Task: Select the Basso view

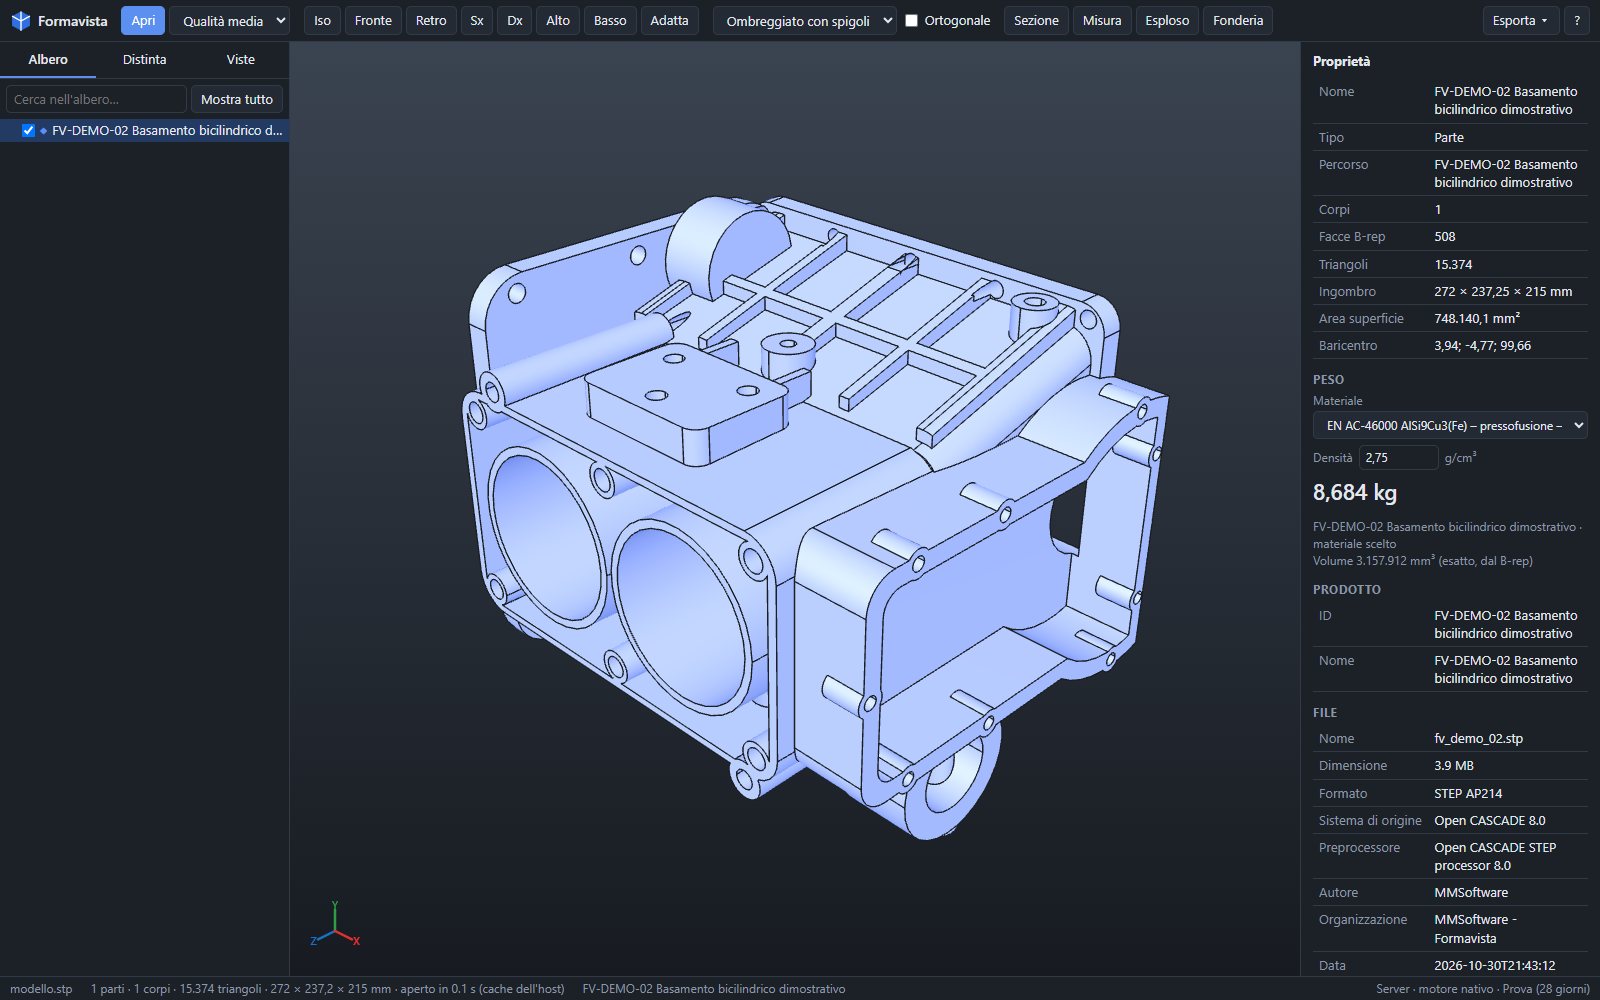Action: [610, 21]
